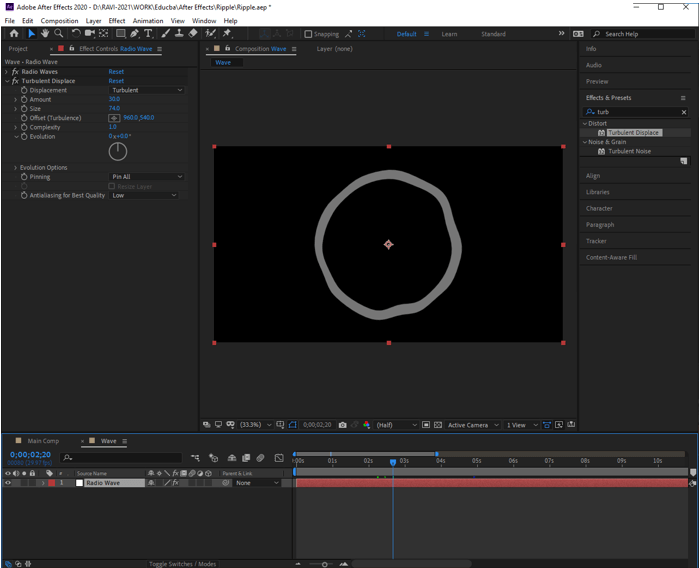Click the toggle mask and shape path visibility icon
This screenshot has height=568, width=700.
(x=292, y=425)
